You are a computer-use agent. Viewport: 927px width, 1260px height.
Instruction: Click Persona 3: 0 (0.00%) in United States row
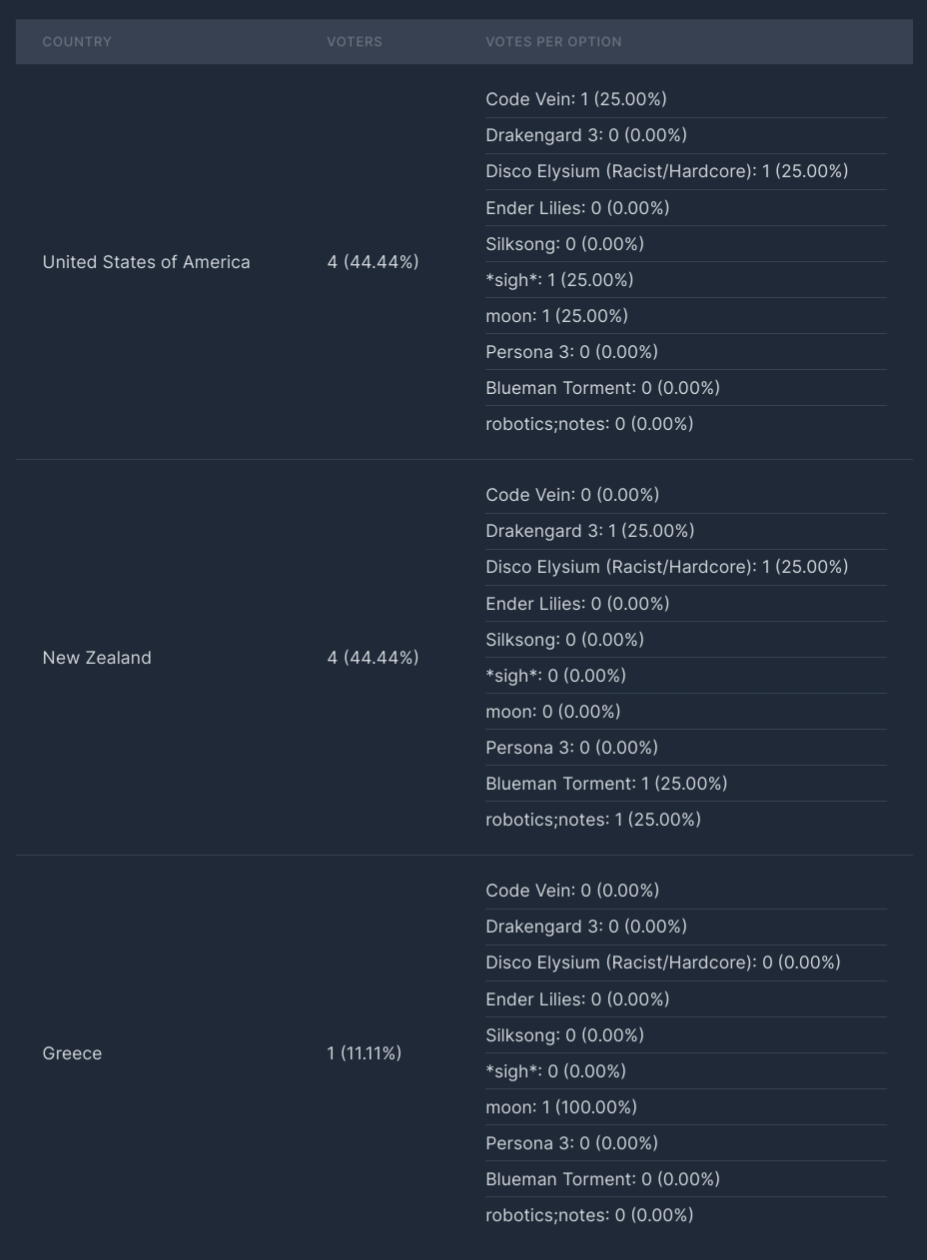[572, 352]
